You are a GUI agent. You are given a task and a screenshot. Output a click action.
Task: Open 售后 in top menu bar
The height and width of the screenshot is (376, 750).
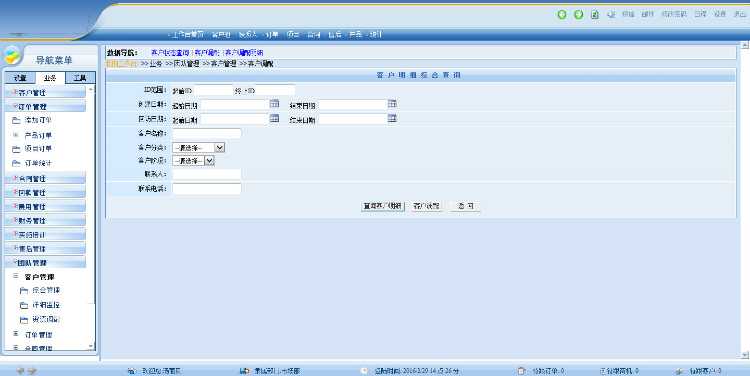click(335, 34)
